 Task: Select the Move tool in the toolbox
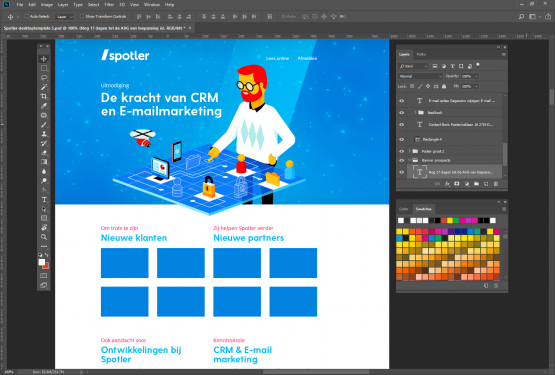pyautogui.click(x=44, y=59)
